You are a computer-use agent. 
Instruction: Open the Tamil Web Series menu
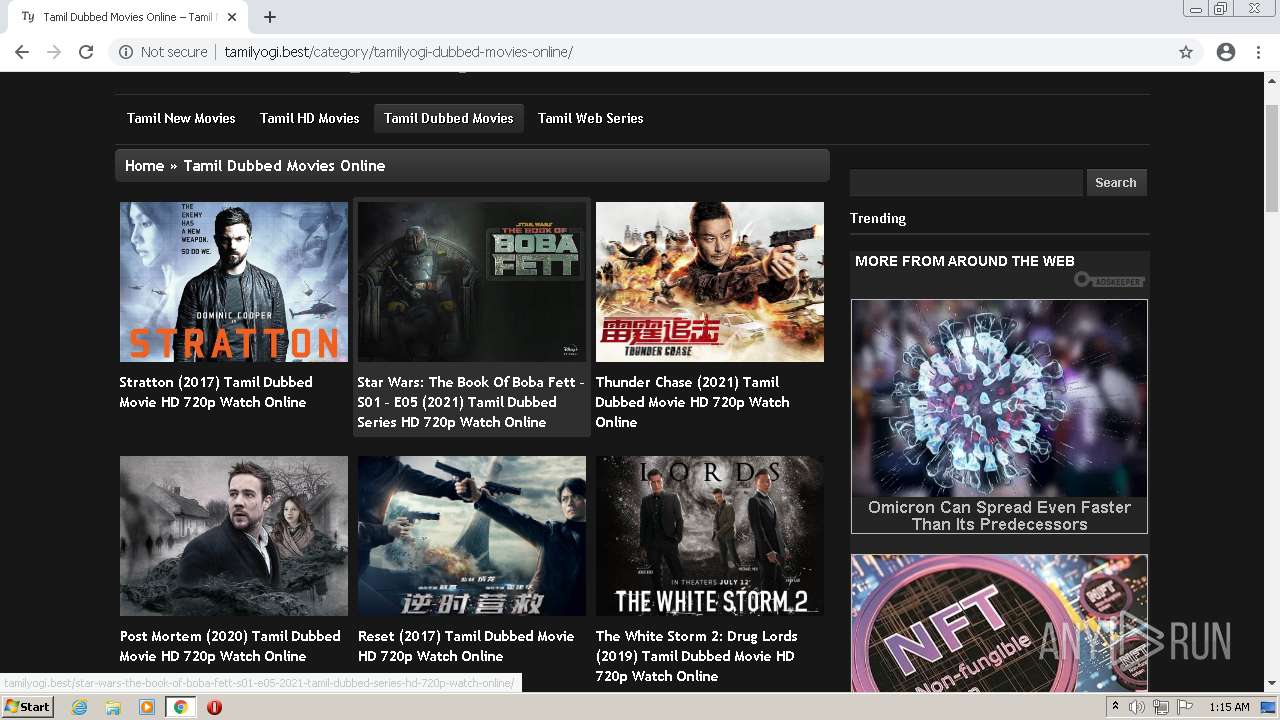click(x=591, y=118)
